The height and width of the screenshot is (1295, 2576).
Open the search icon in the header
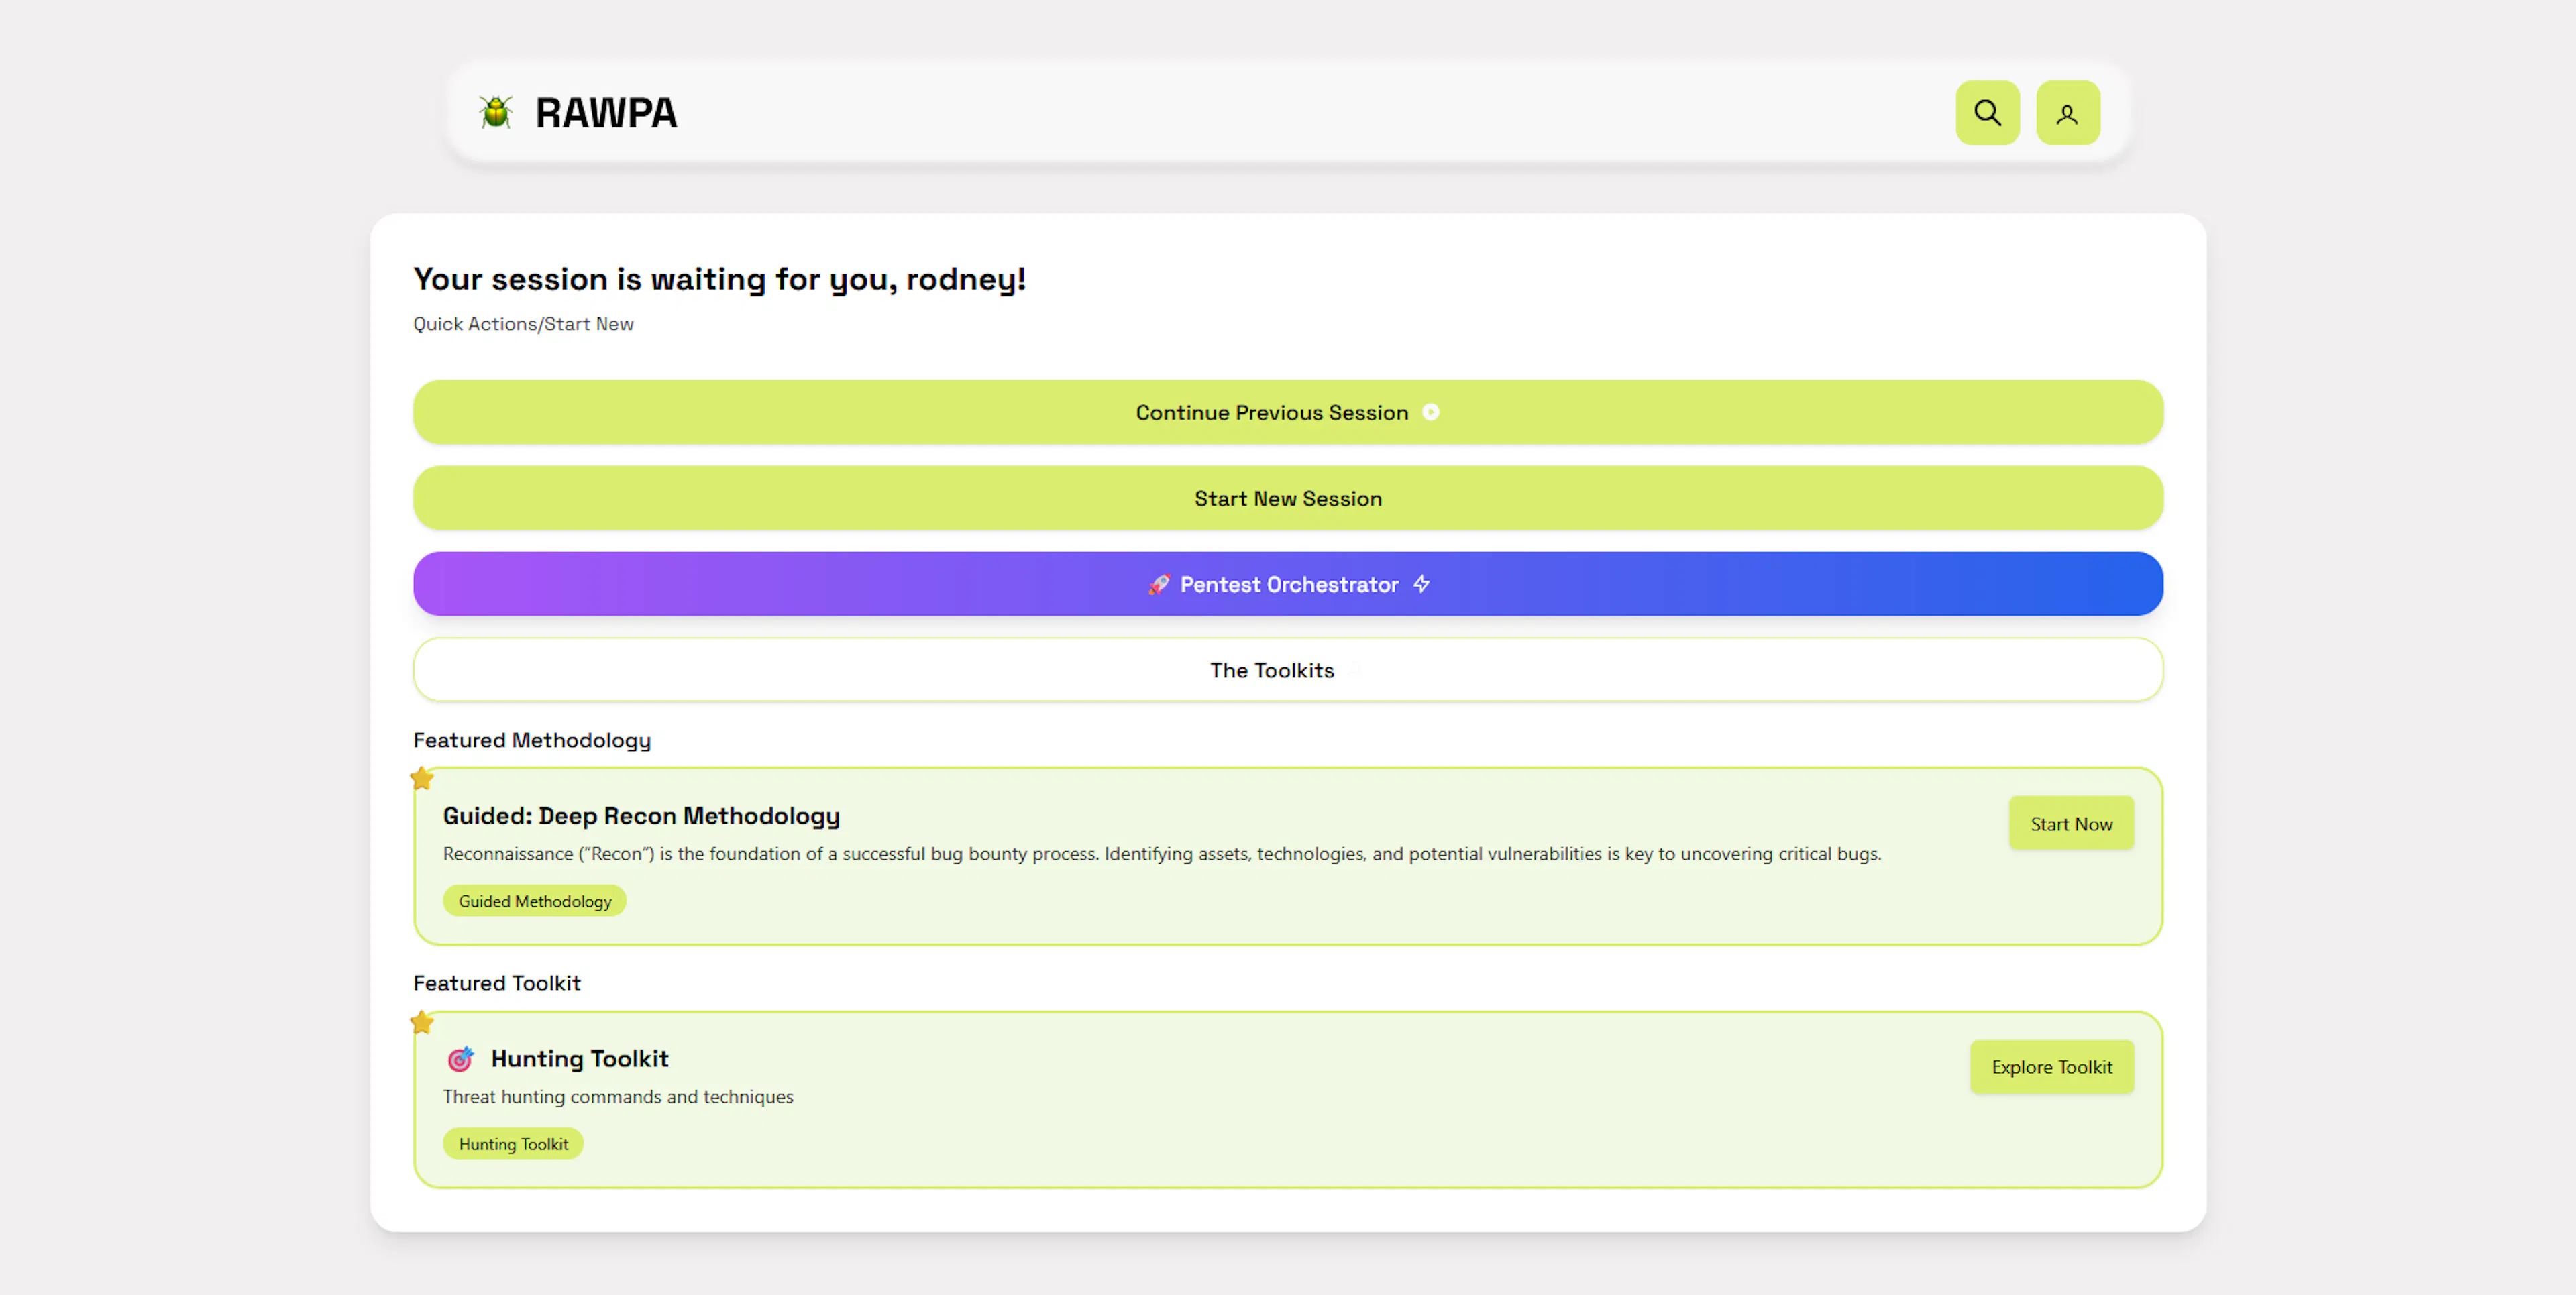pos(1987,113)
